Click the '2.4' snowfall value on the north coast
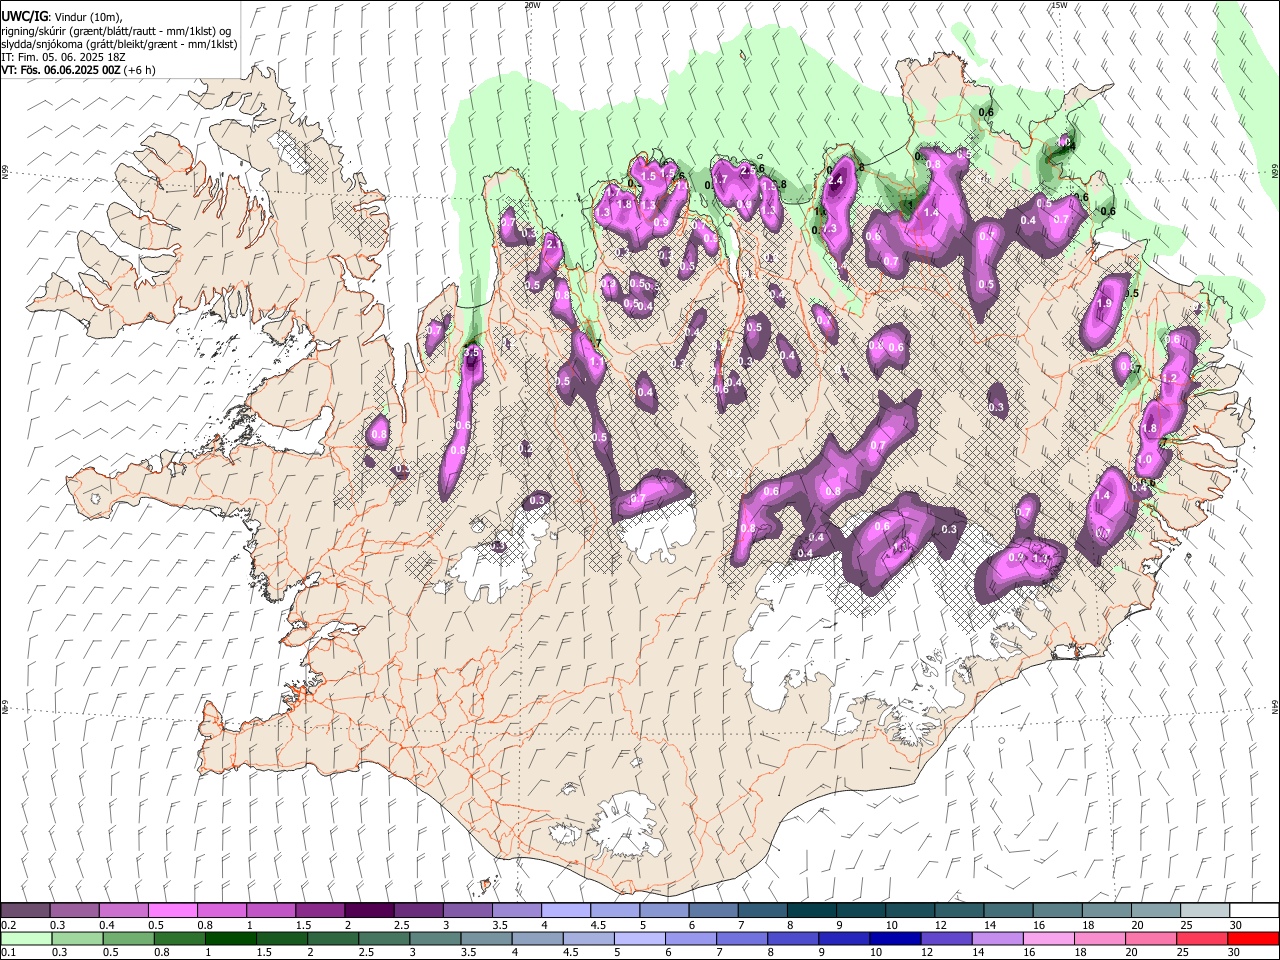This screenshot has width=1280, height=960. 836,181
